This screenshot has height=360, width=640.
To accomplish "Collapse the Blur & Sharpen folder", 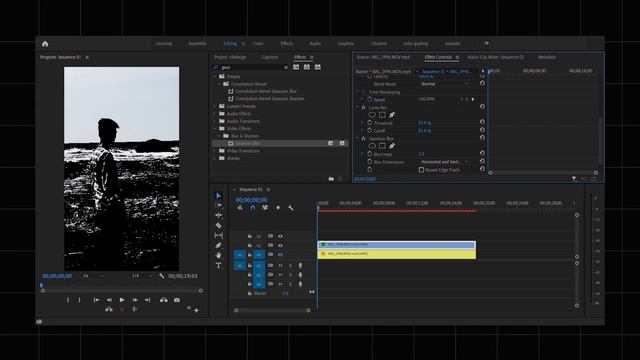I will [x=219, y=136].
